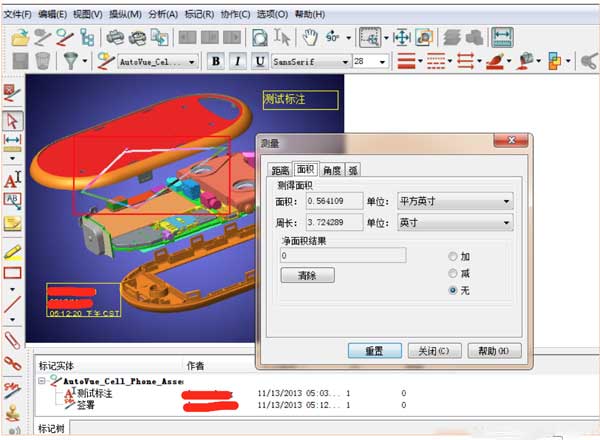Screen dimensions: 600x440
Task: Click the 周长 value field 3.724289
Action: (334, 222)
